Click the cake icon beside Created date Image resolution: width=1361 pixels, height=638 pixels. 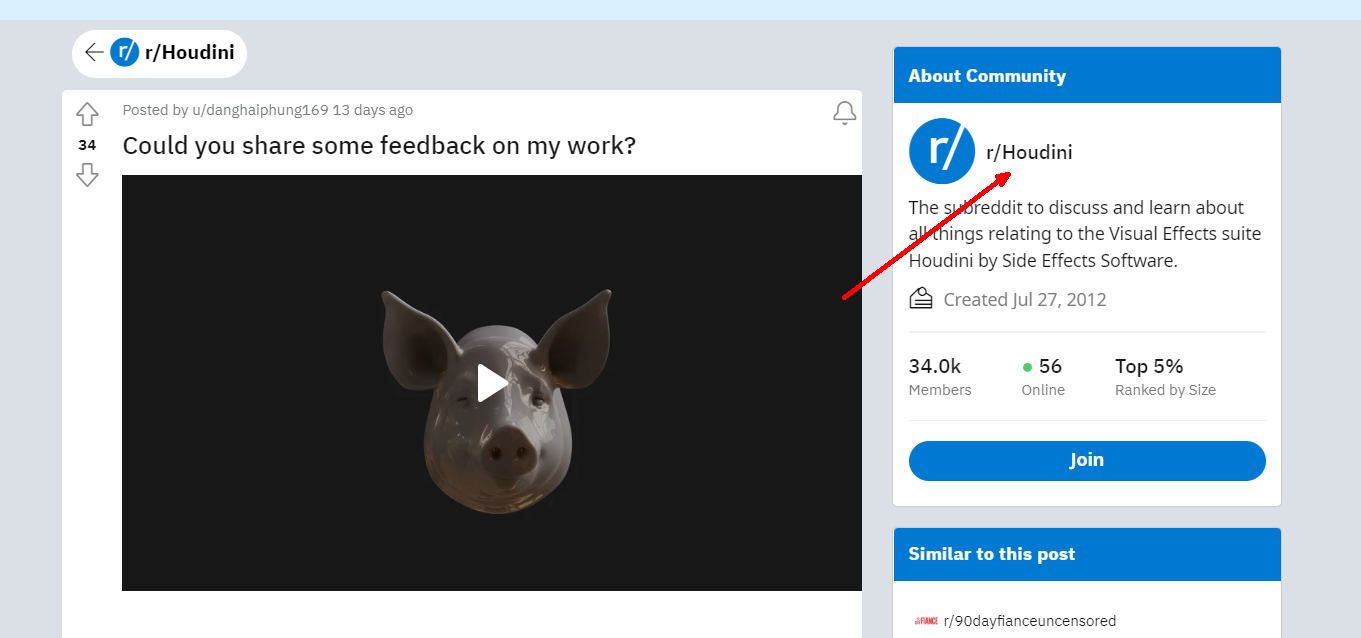click(x=921, y=298)
